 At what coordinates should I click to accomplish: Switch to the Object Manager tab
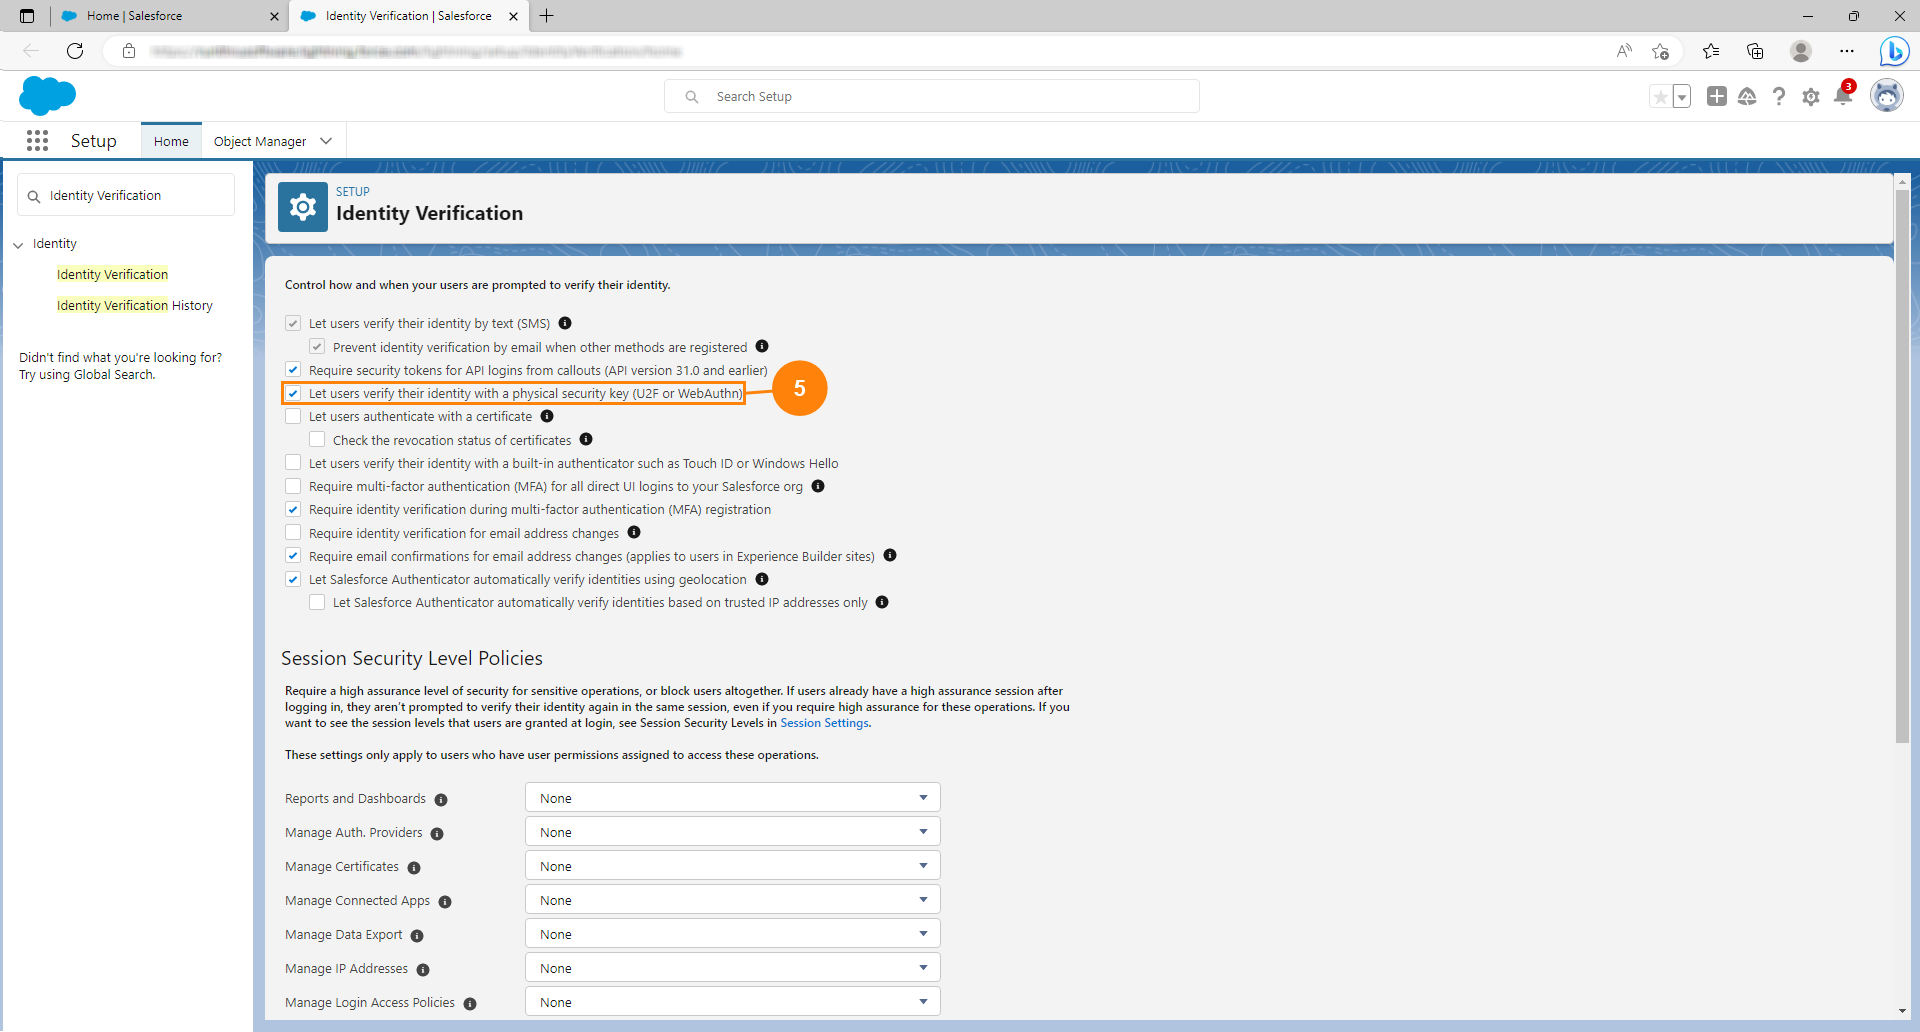(260, 141)
